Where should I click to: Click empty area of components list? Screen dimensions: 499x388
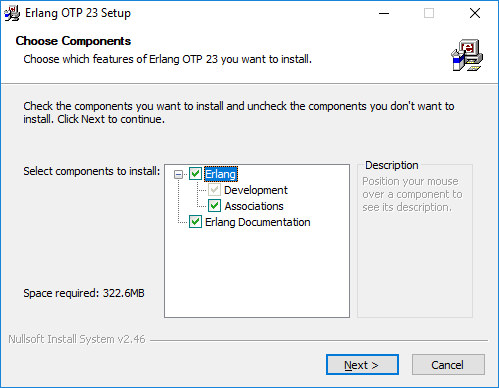click(257, 273)
